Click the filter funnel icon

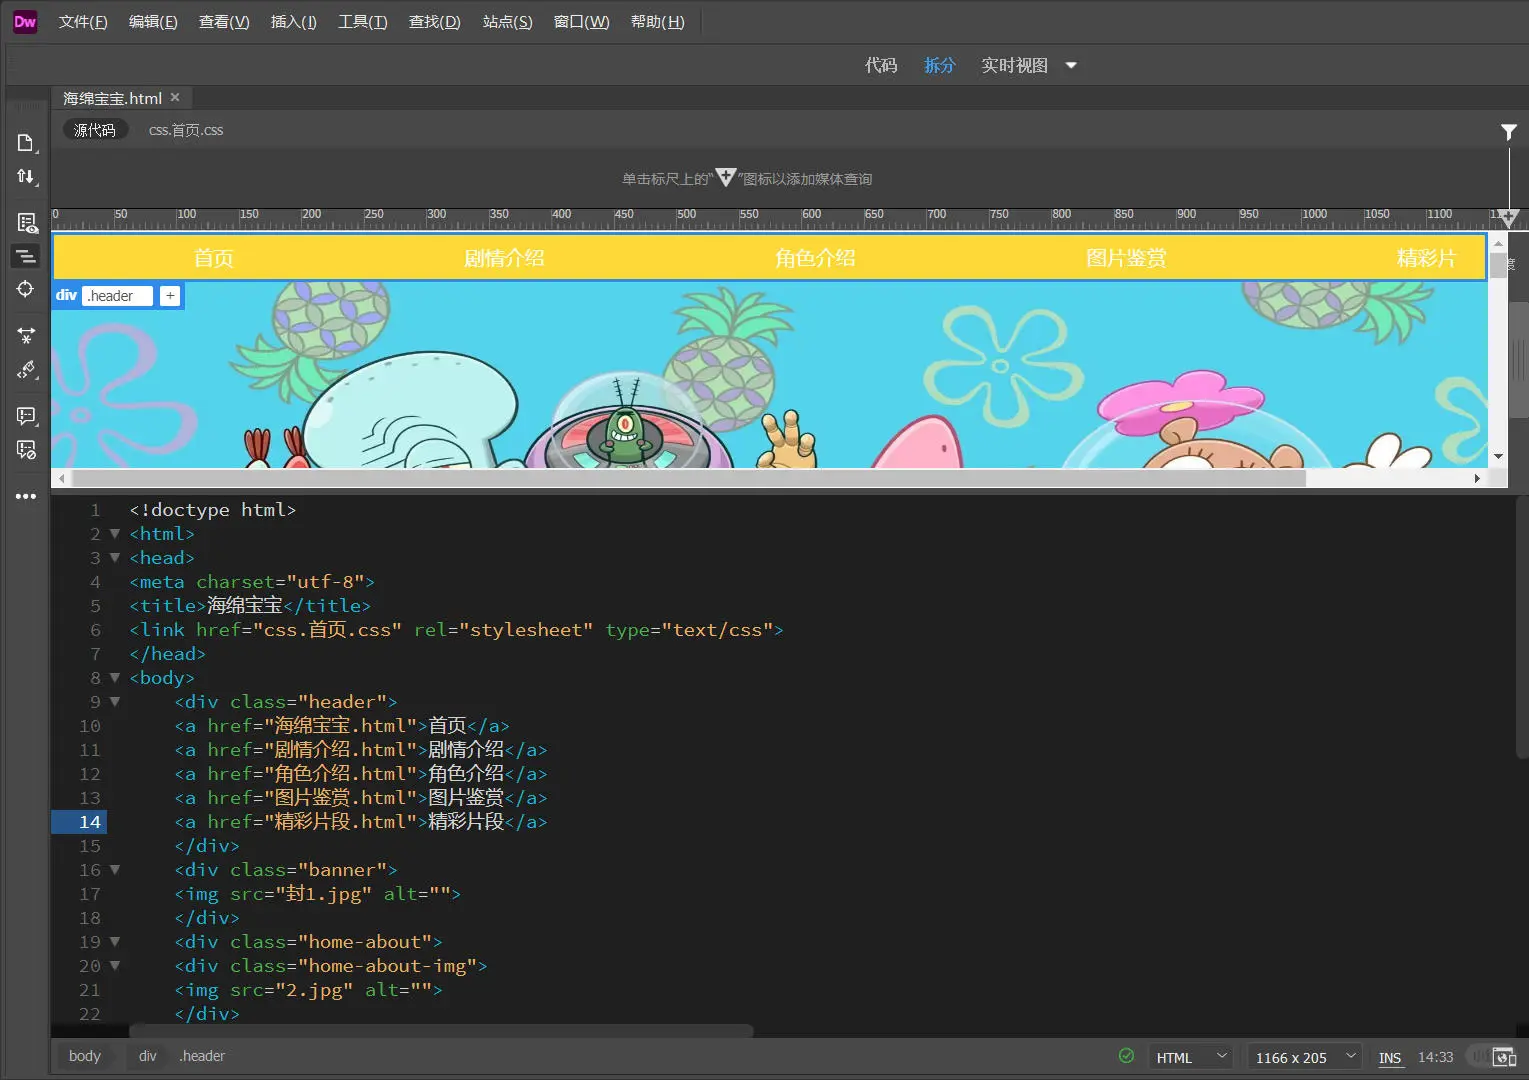tap(1509, 131)
